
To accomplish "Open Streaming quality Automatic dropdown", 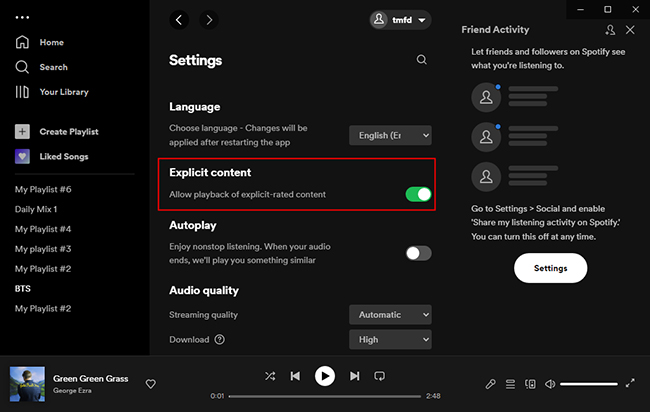I will coord(390,315).
